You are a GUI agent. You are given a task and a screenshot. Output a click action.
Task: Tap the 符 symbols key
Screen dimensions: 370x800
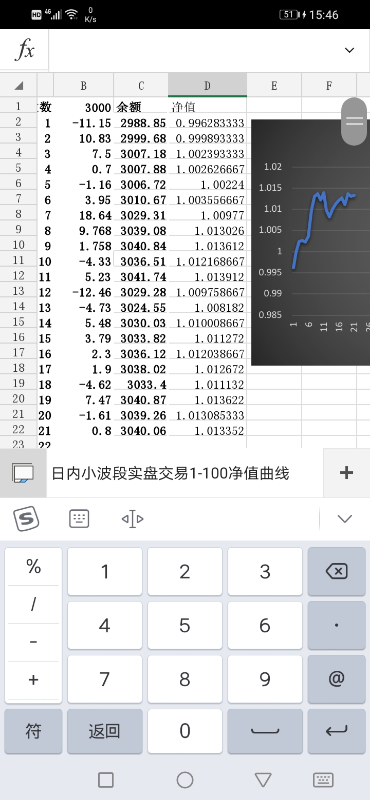pyautogui.click(x=34, y=731)
